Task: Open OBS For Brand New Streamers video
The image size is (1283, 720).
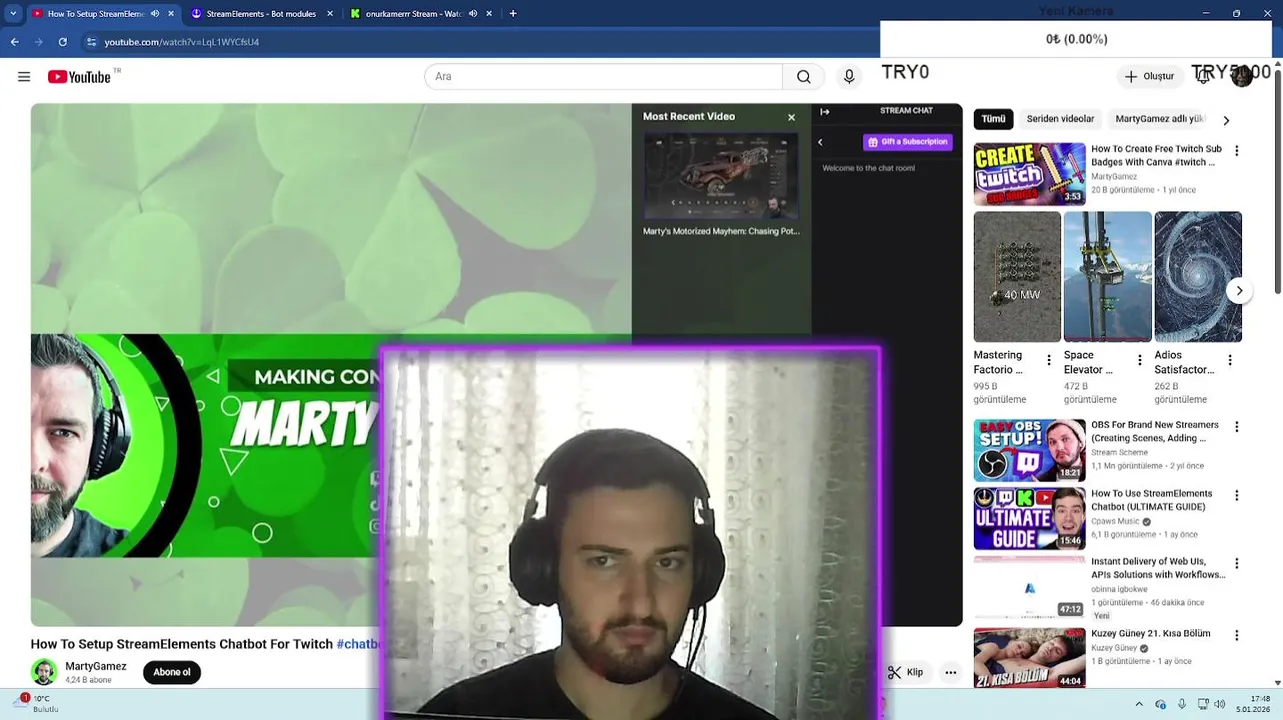Action: tap(1029, 450)
